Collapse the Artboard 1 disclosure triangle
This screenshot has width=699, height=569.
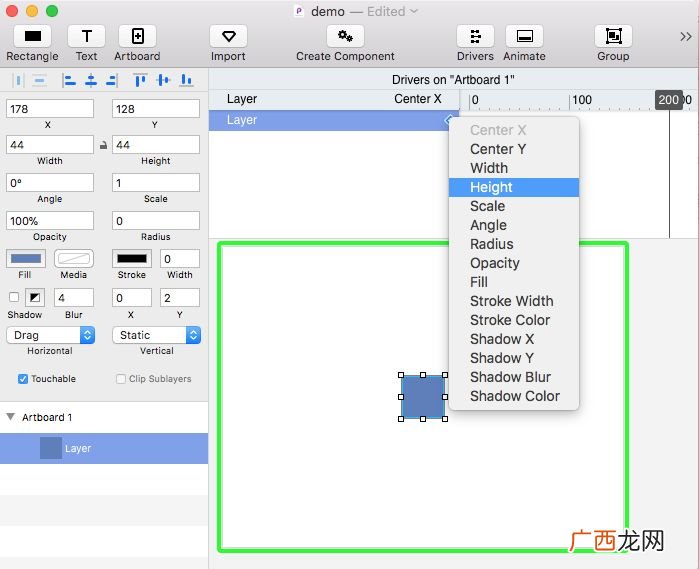11,416
